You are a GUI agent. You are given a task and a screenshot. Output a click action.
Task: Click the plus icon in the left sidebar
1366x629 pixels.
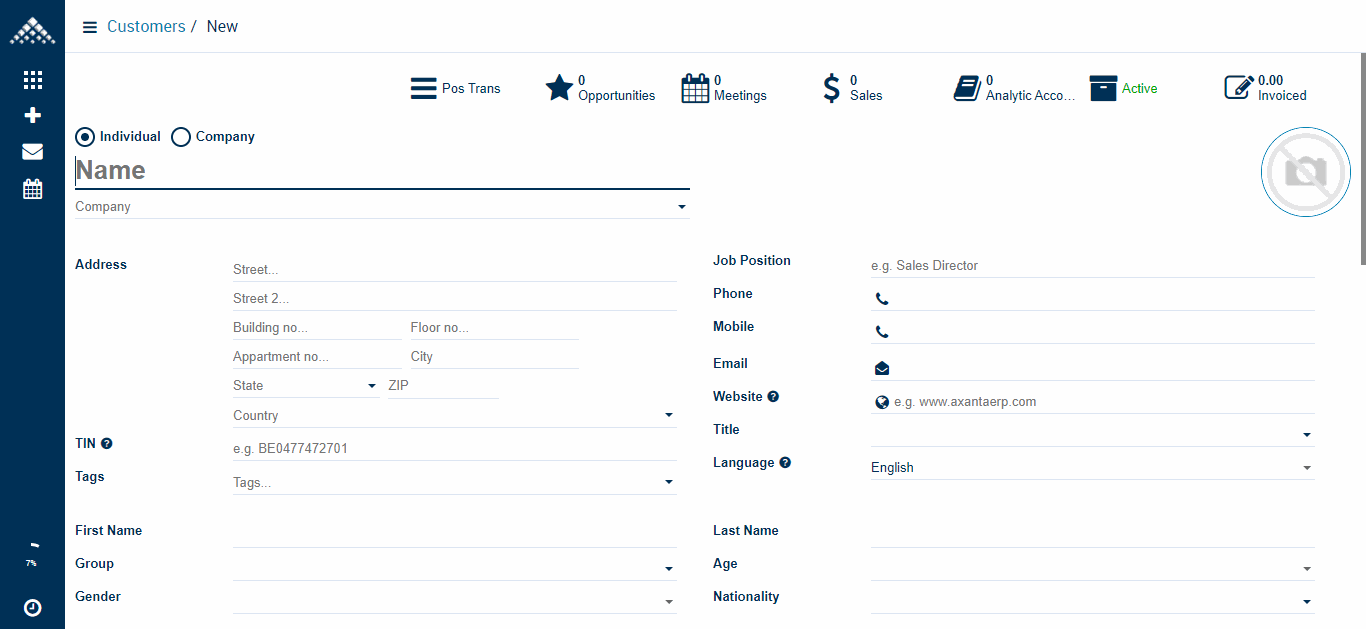(x=32, y=115)
